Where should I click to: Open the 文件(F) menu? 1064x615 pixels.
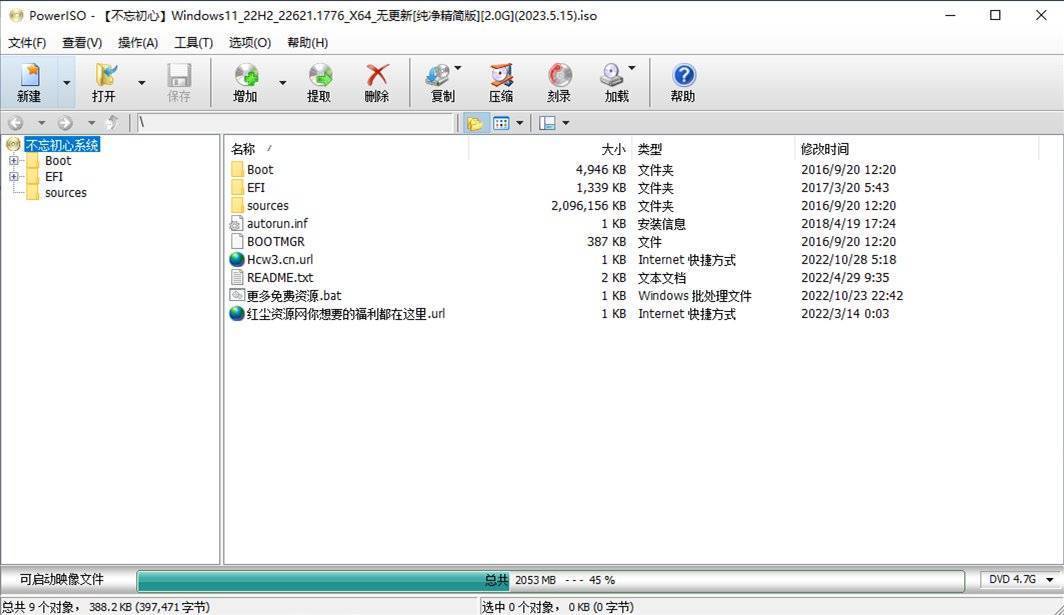coord(27,43)
